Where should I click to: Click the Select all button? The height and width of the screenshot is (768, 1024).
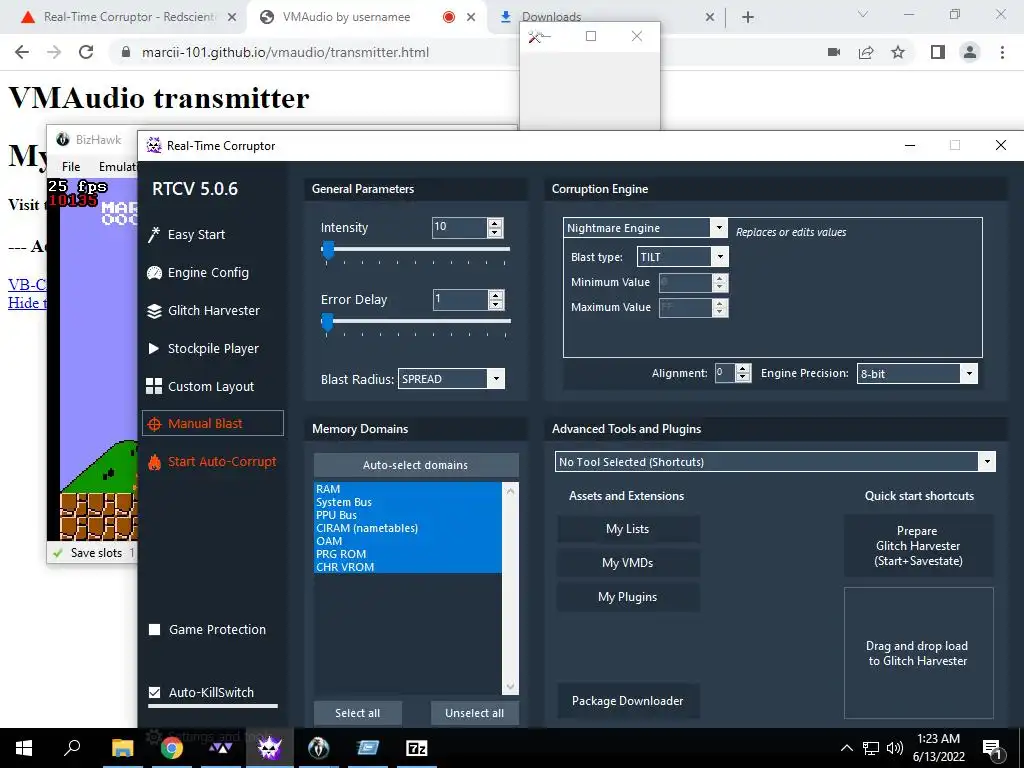pyautogui.click(x=357, y=713)
